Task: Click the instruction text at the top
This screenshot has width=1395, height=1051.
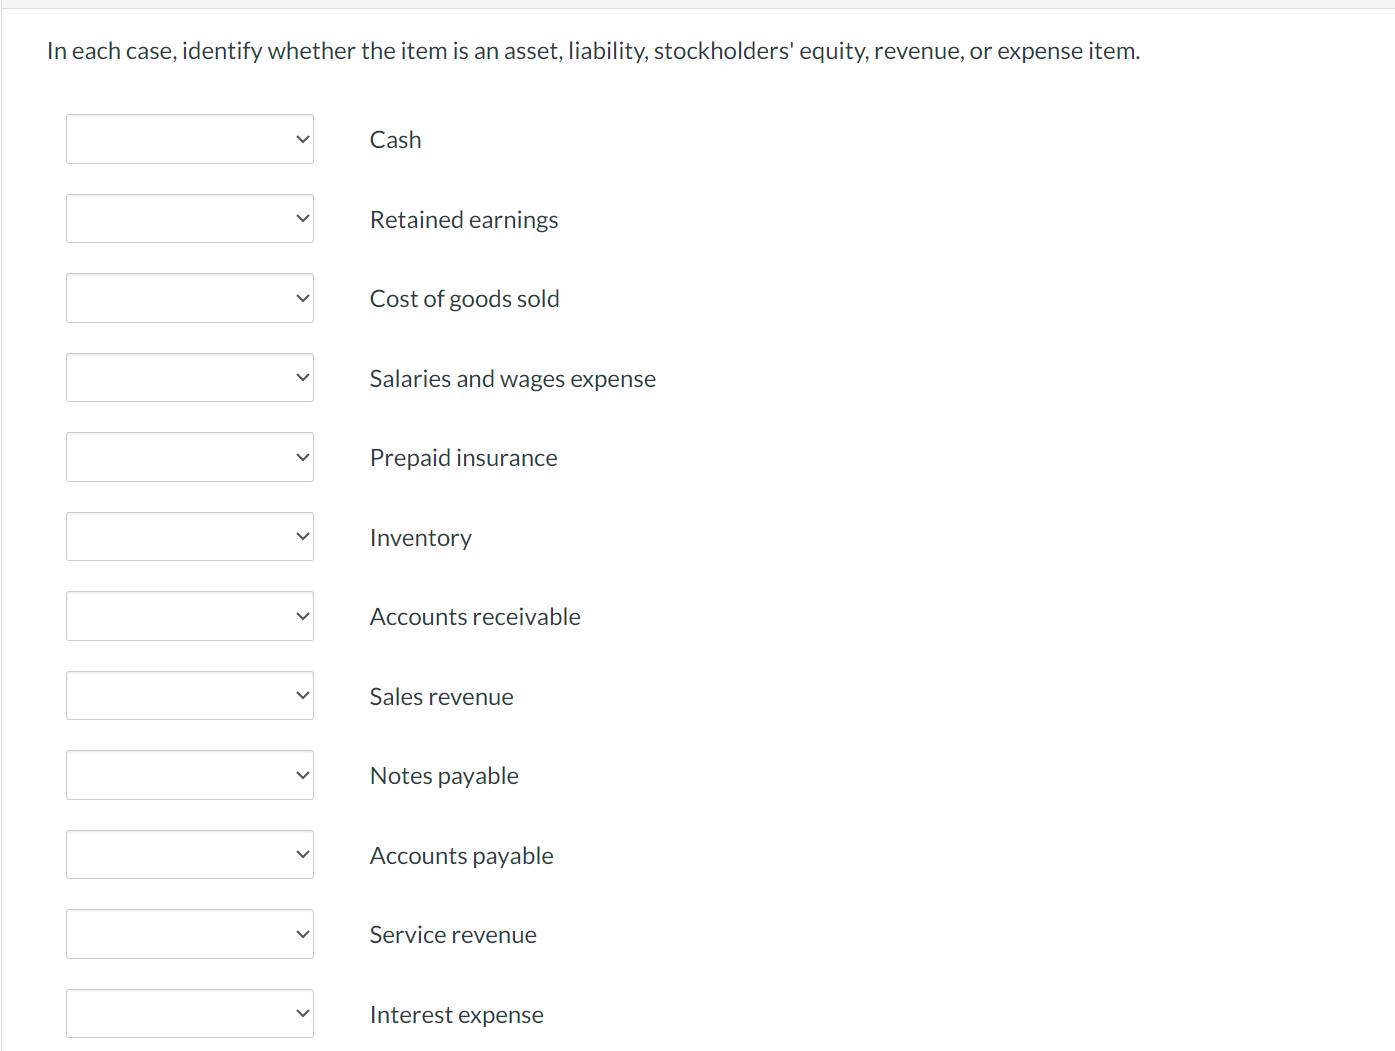Action: click(592, 50)
